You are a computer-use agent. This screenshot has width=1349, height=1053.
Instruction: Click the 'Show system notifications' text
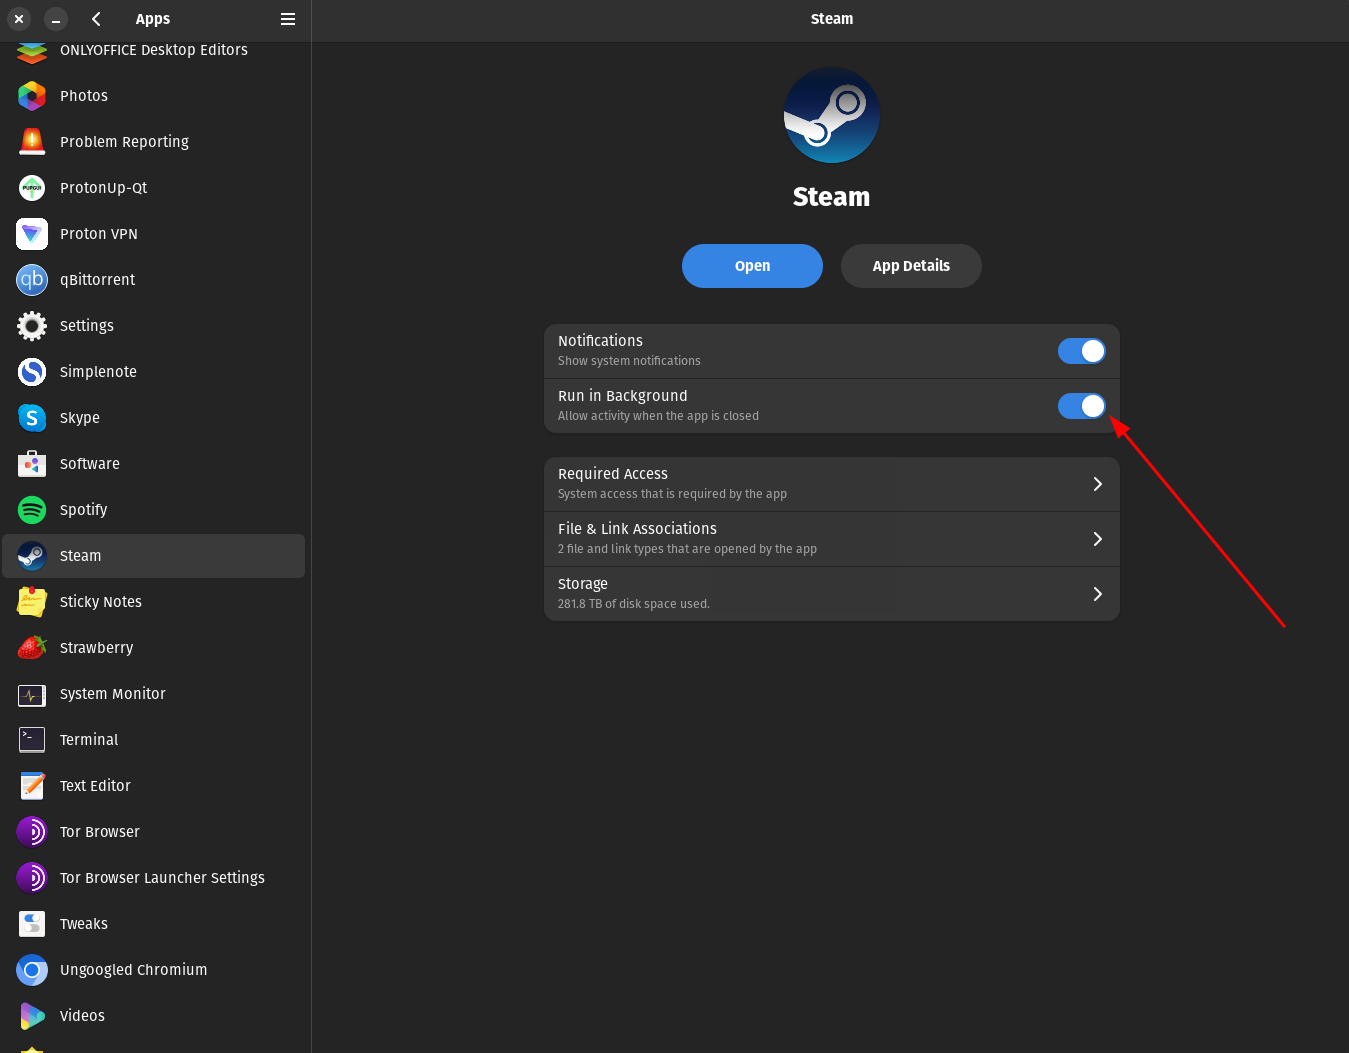(x=629, y=361)
